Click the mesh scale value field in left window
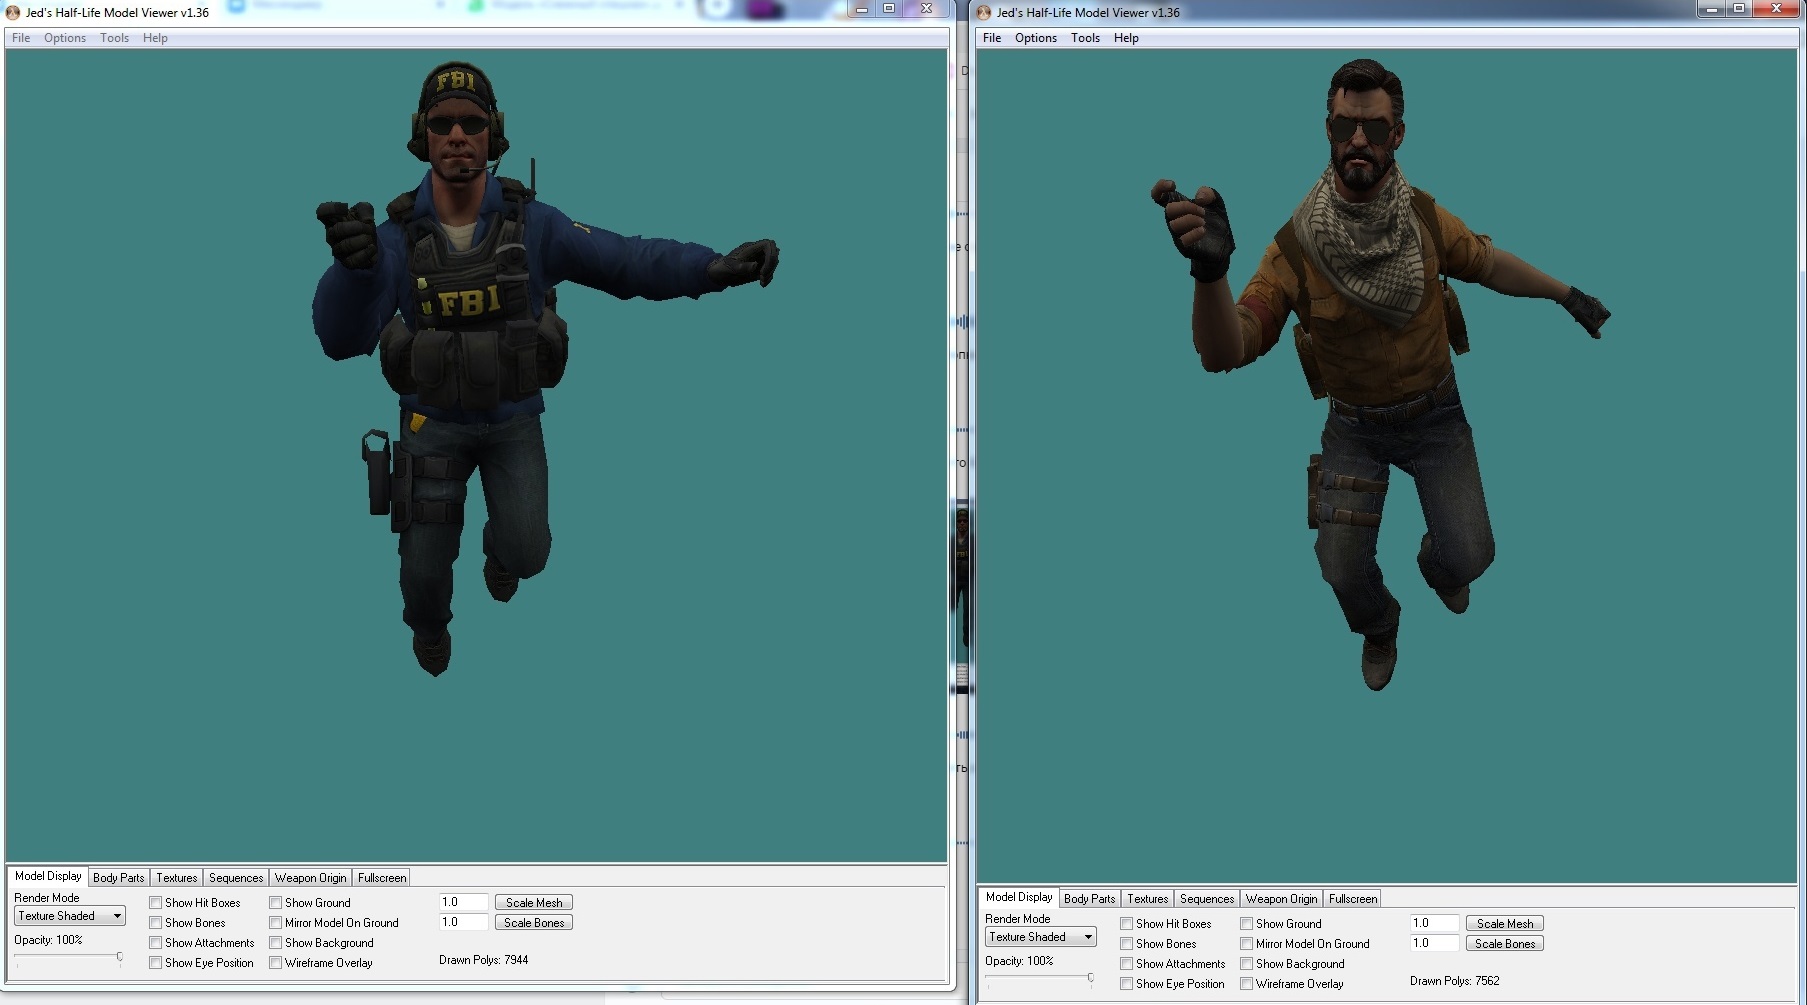Image resolution: width=1807 pixels, height=1005 pixels. [x=463, y=902]
